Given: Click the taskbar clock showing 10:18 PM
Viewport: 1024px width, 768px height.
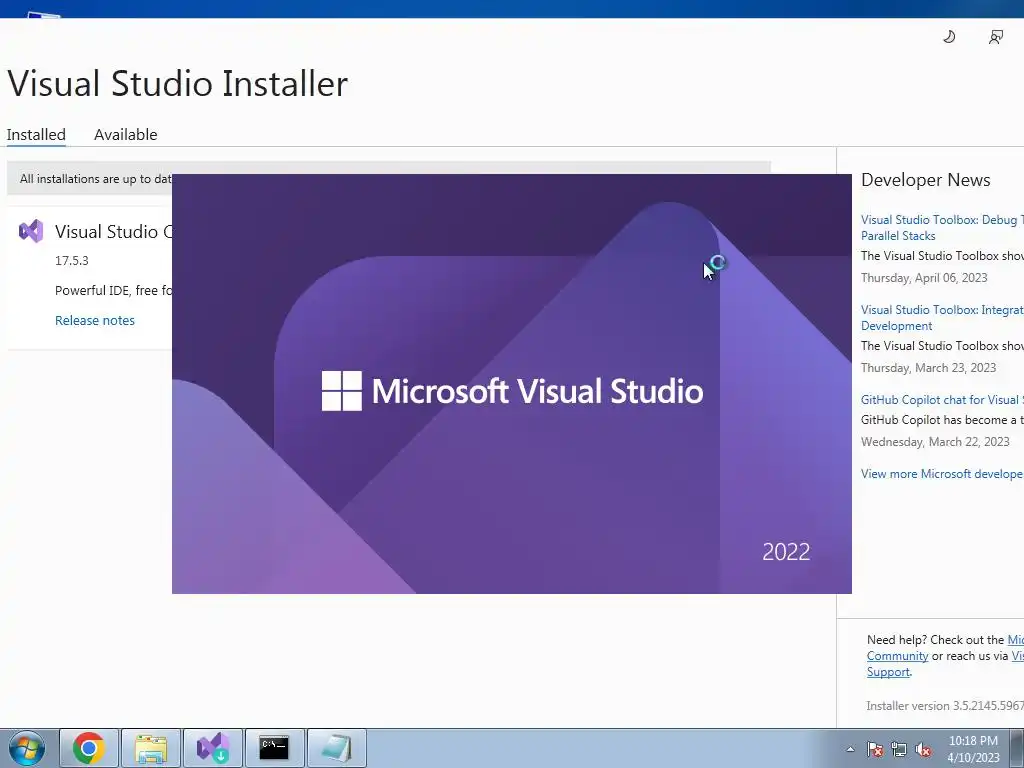Looking at the screenshot, I should click(x=973, y=749).
